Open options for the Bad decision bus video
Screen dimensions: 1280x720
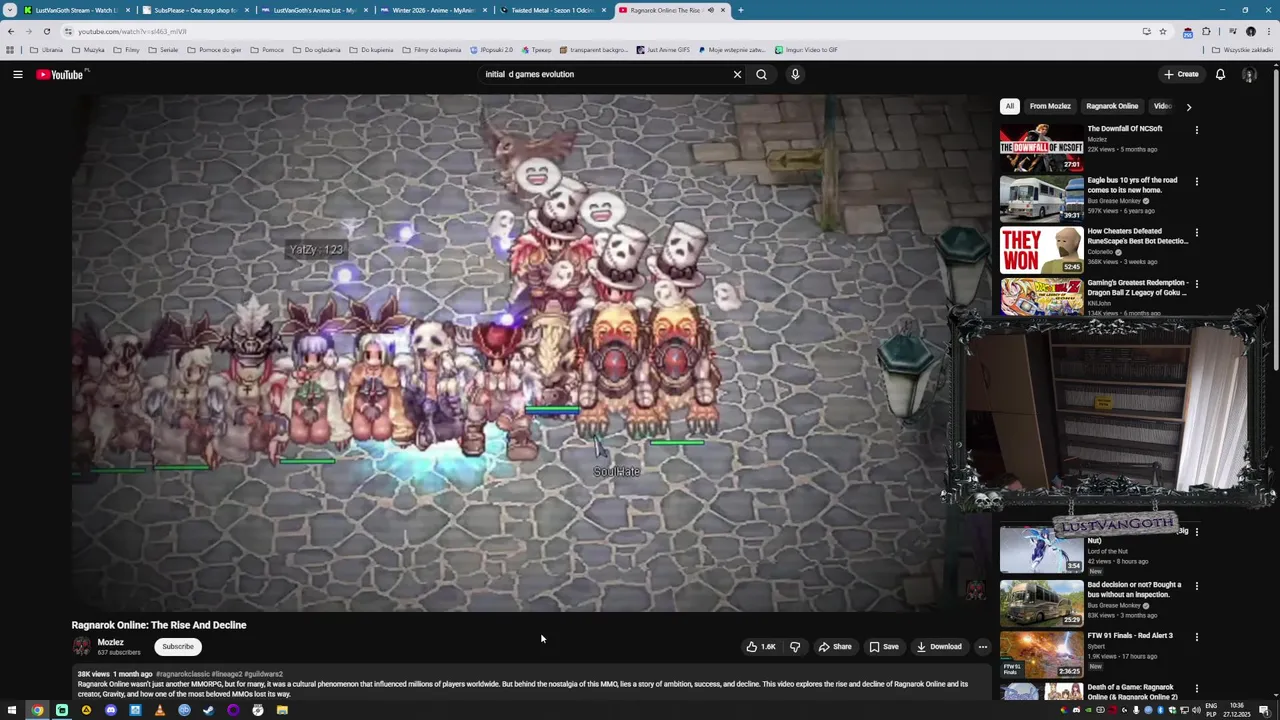pos(1197,586)
